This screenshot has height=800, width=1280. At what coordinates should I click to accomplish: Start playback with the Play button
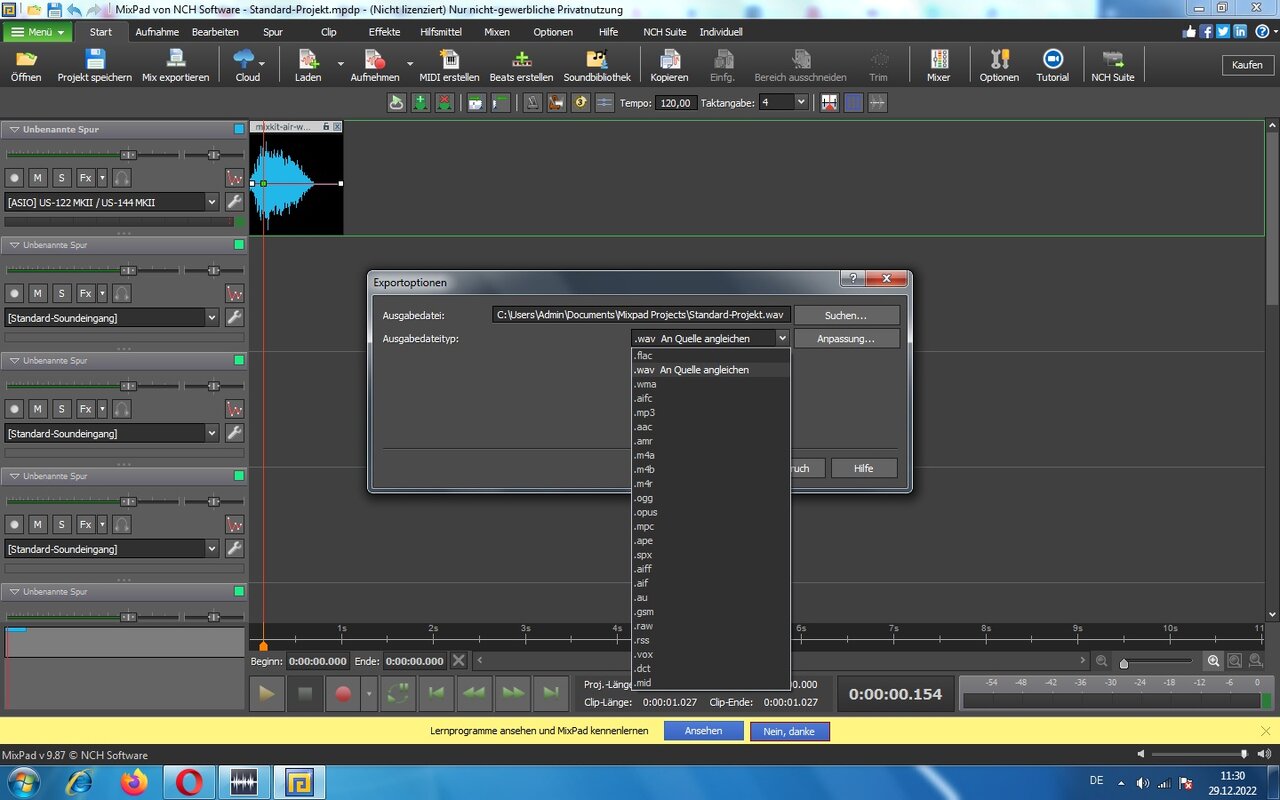pos(267,693)
